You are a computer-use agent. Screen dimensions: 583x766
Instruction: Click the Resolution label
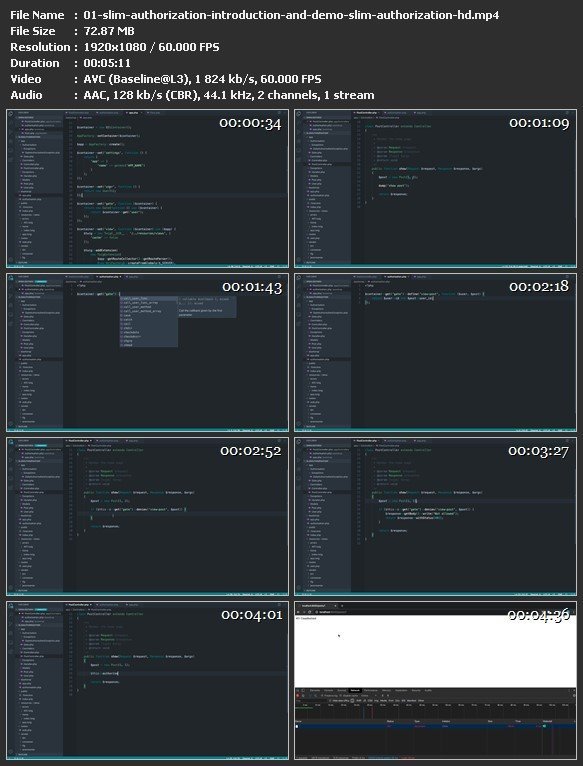pyautogui.click(x=40, y=47)
